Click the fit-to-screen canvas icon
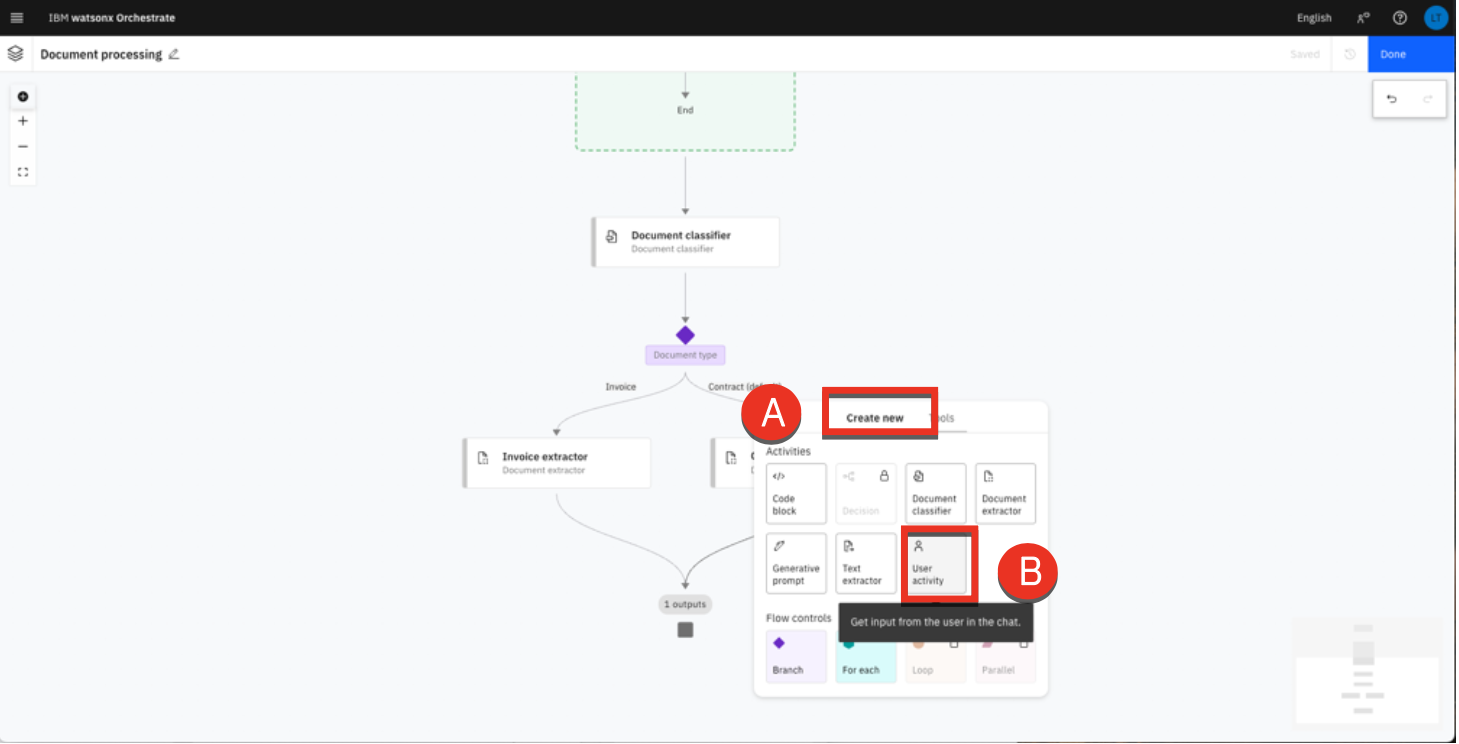The height and width of the screenshot is (744, 1459). pyautogui.click(x=23, y=172)
